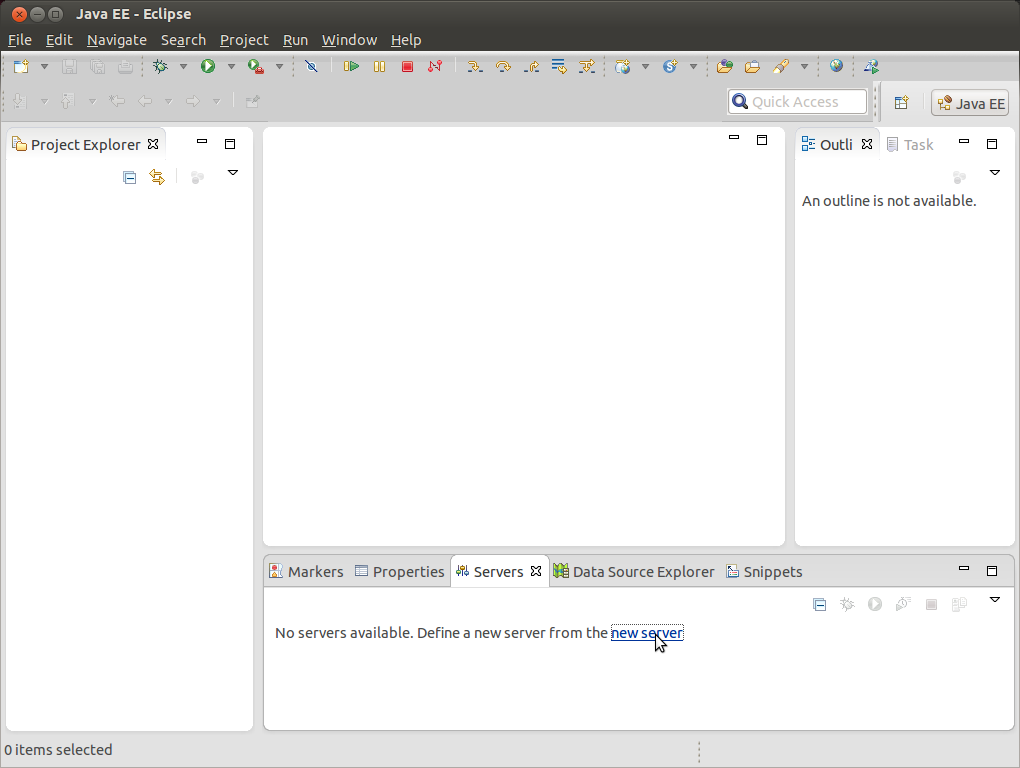Click the Project Explorer tab title
This screenshot has width=1020, height=768.
click(x=86, y=144)
